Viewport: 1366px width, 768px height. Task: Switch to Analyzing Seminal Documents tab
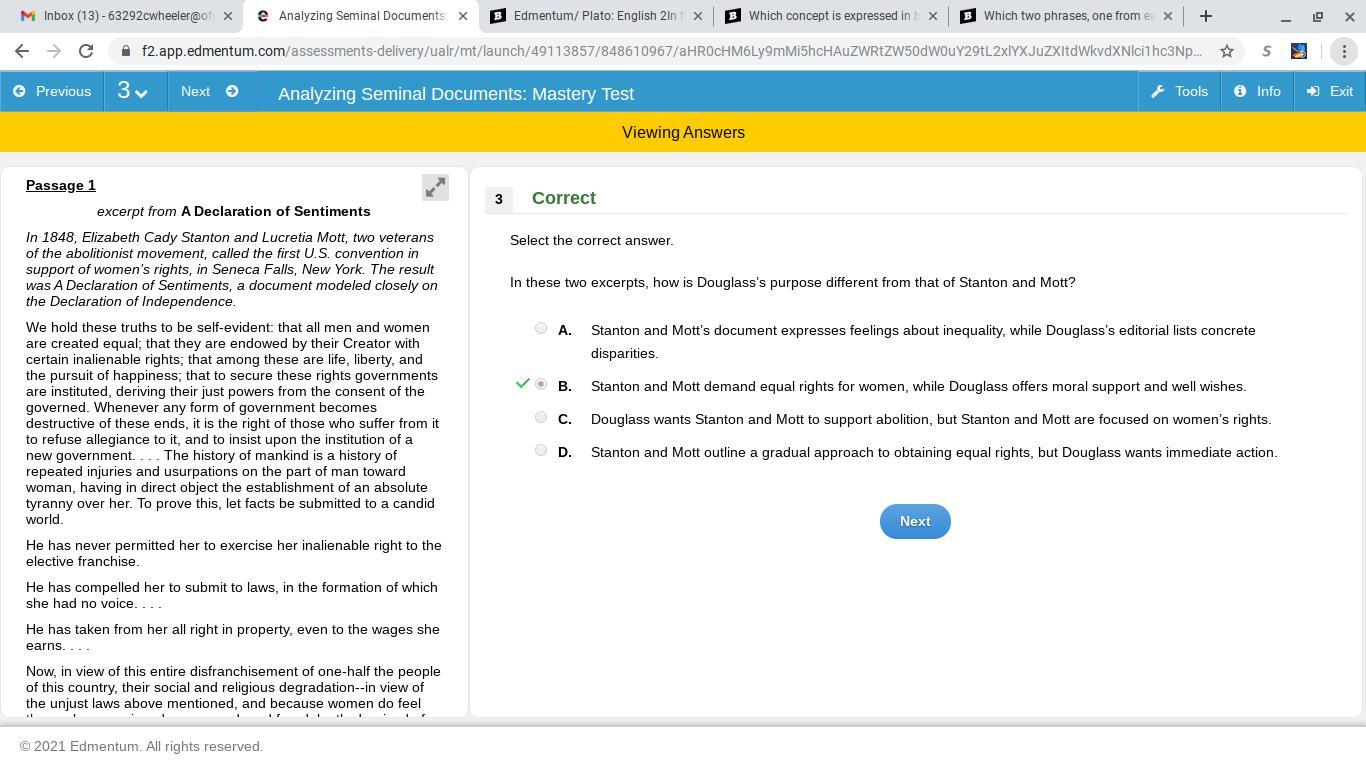click(360, 16)
